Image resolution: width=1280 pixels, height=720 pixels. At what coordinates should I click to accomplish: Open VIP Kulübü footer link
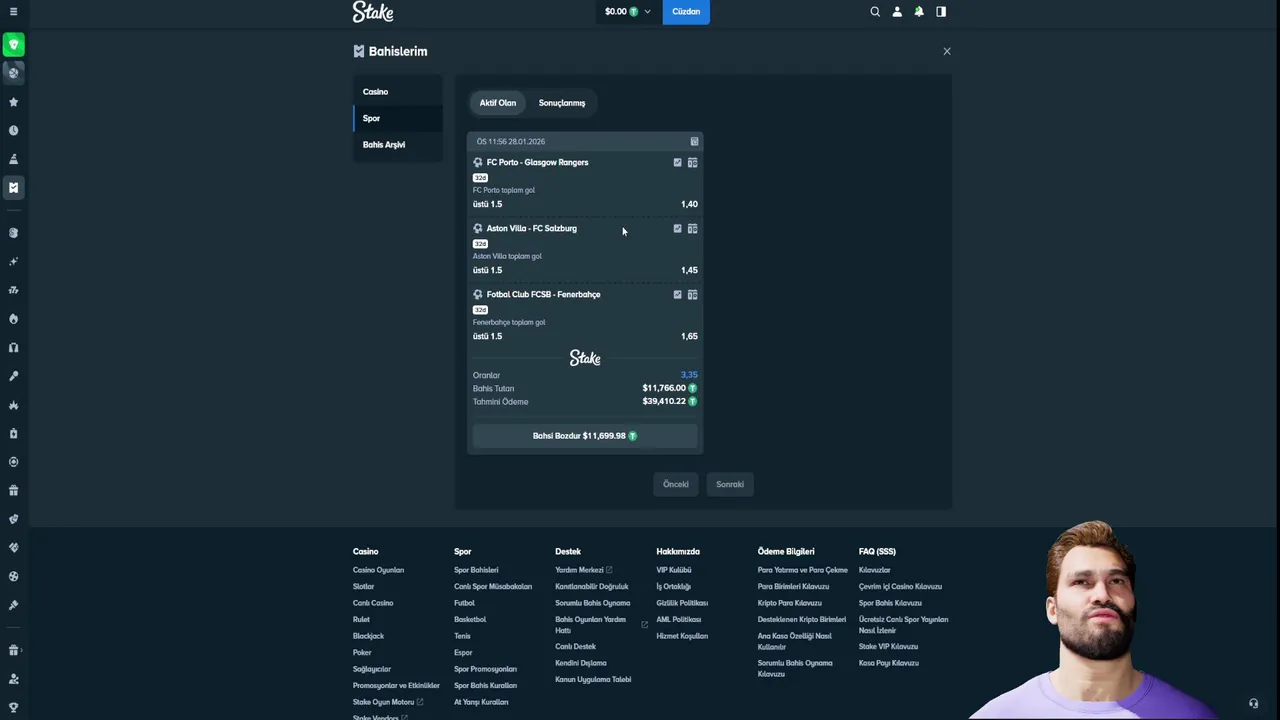pyautogui.click(x=674, y=570)
